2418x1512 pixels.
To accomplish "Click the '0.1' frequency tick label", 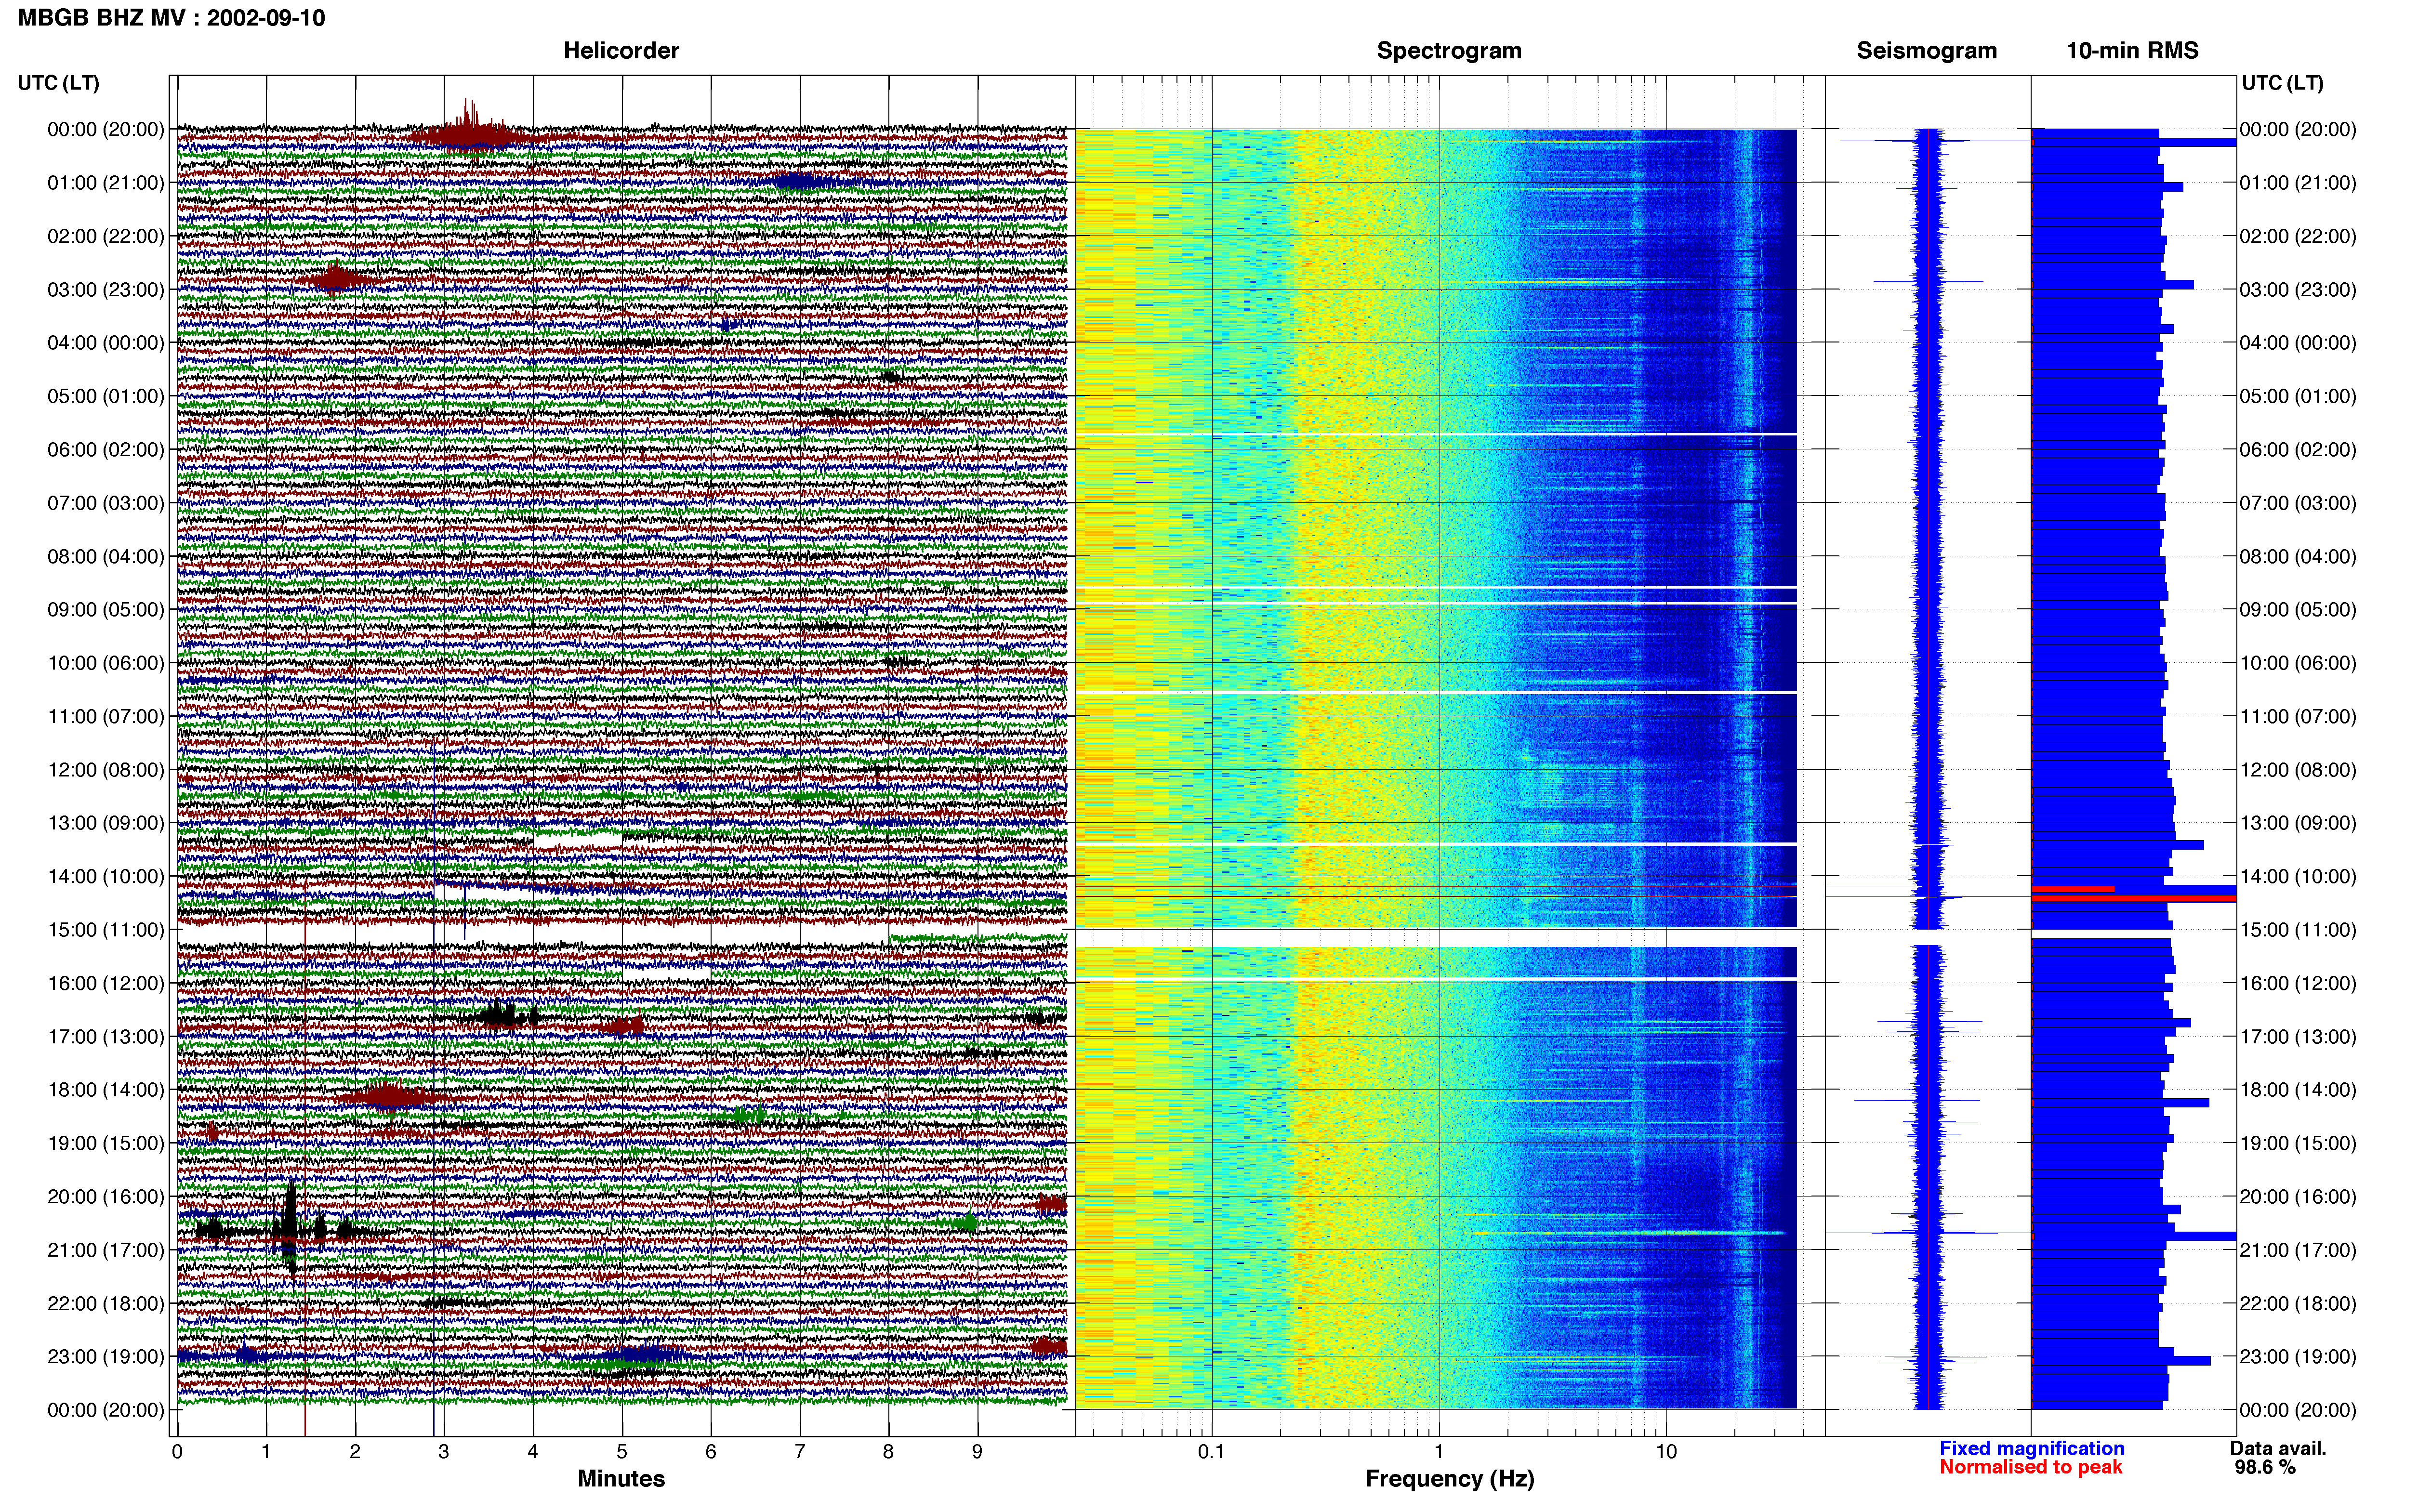I will tap(1211, 1451).
